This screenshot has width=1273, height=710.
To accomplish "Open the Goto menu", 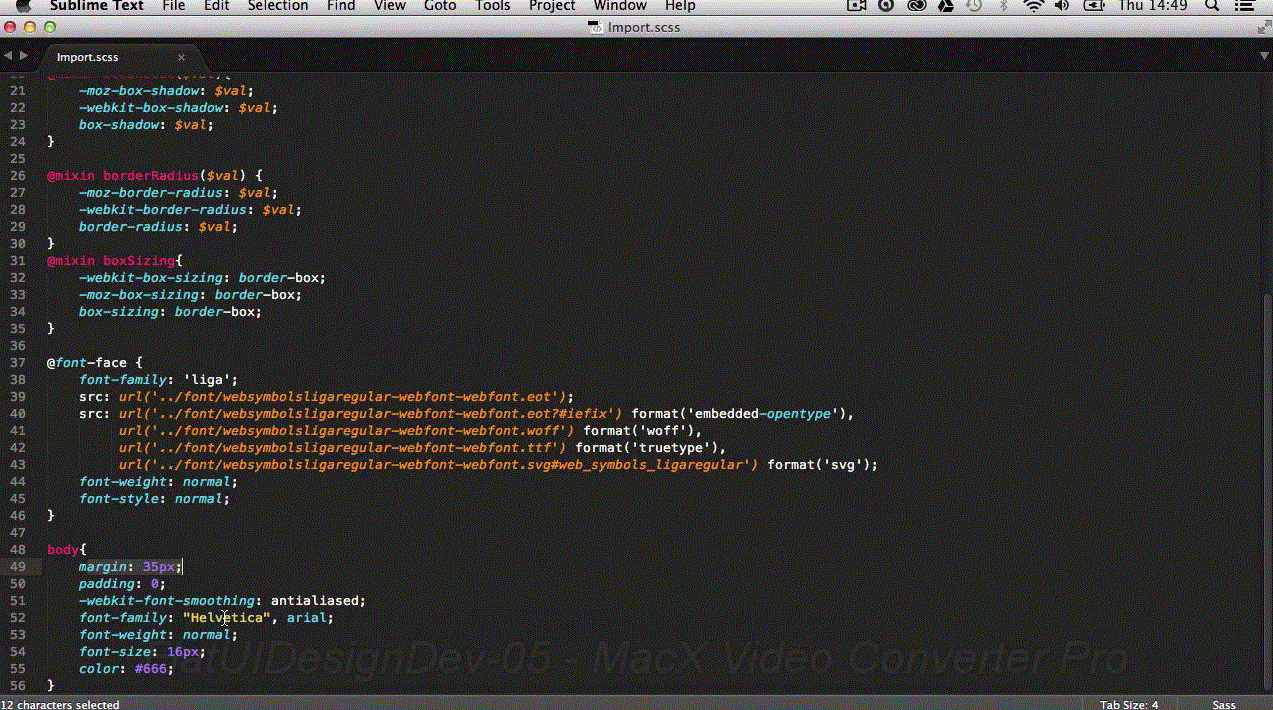I will 440,6.
